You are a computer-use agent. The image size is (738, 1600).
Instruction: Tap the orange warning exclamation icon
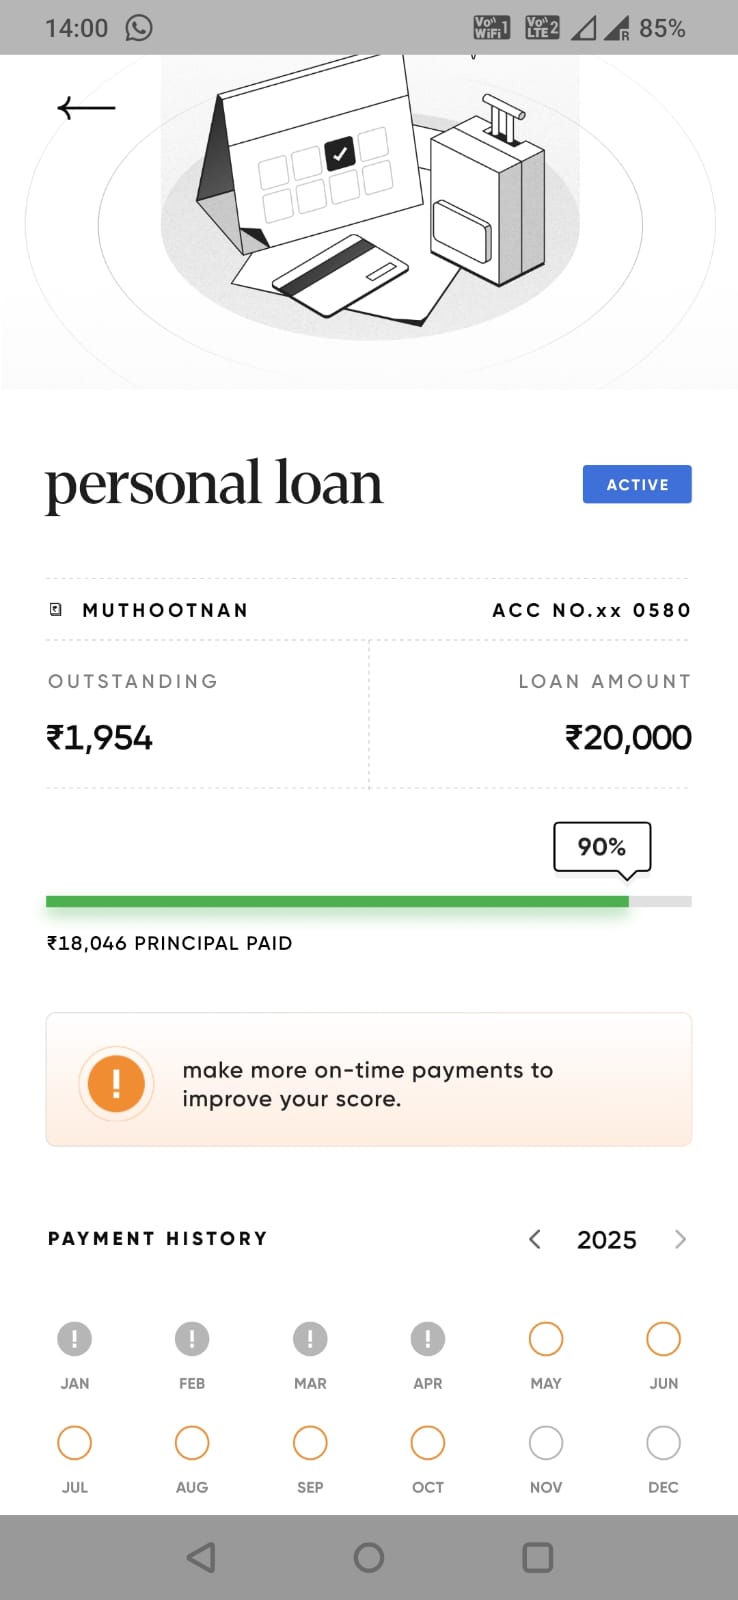point(116,1083)
